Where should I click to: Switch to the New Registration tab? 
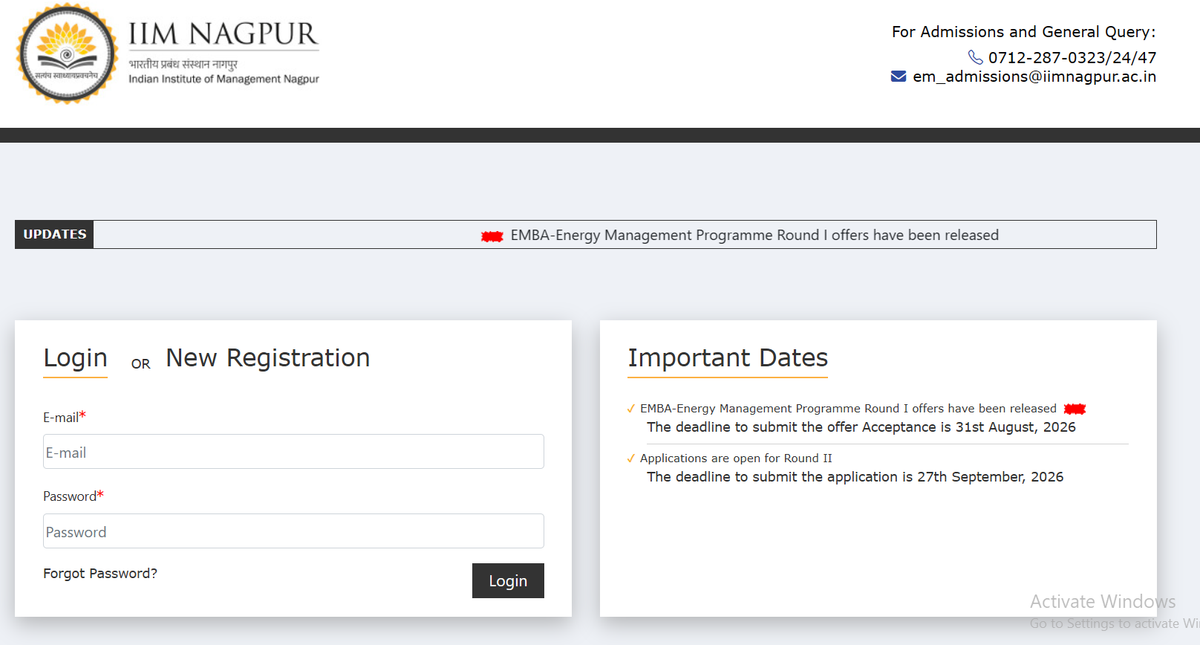pyautogui.click(x=268, y=358)
